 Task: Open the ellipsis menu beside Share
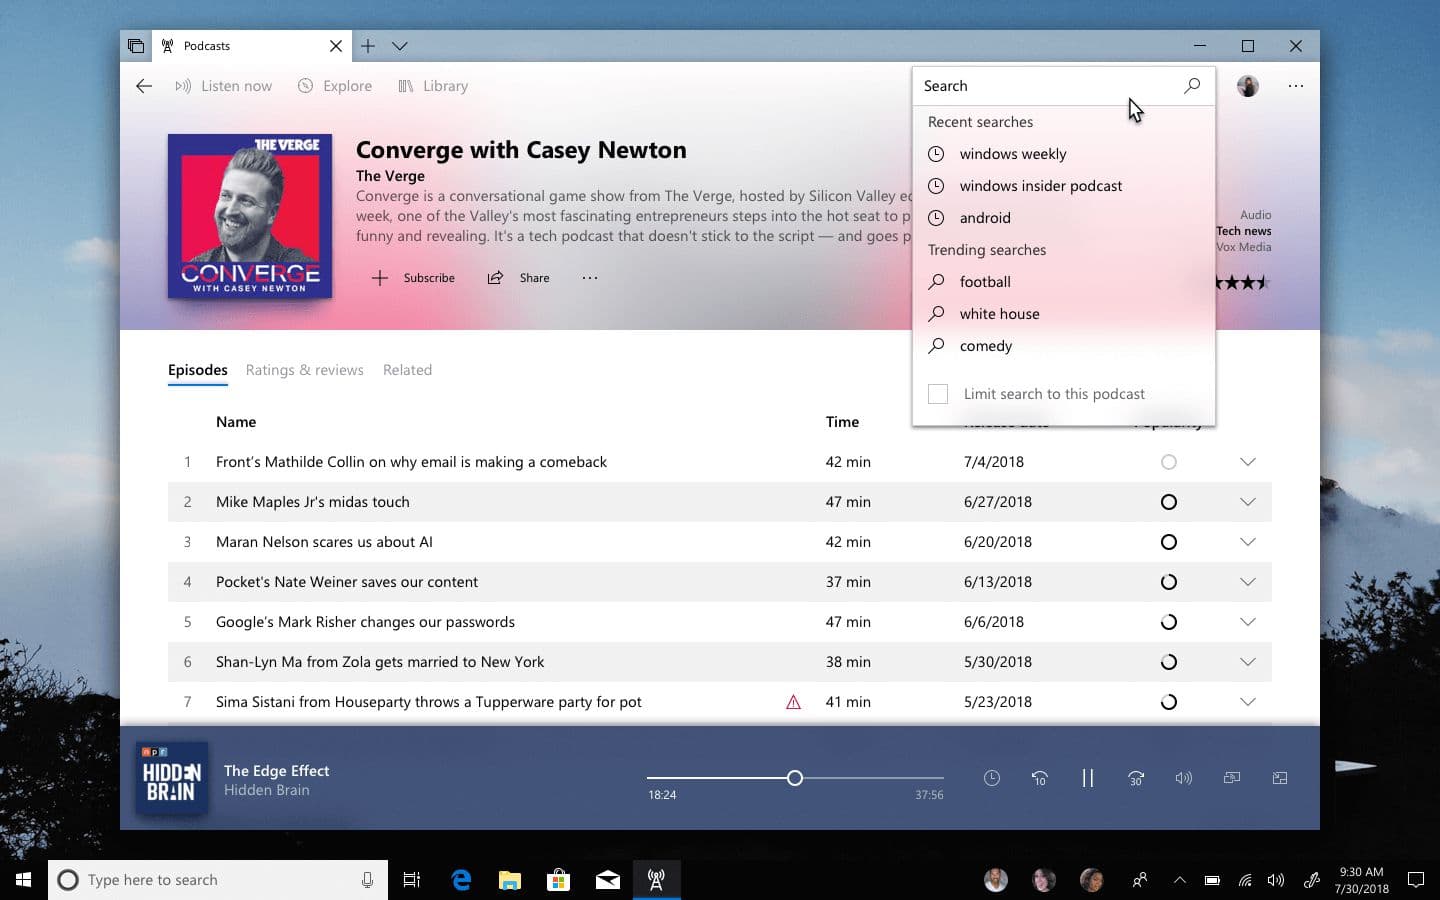pyautogui.click(x=590, y=278)
